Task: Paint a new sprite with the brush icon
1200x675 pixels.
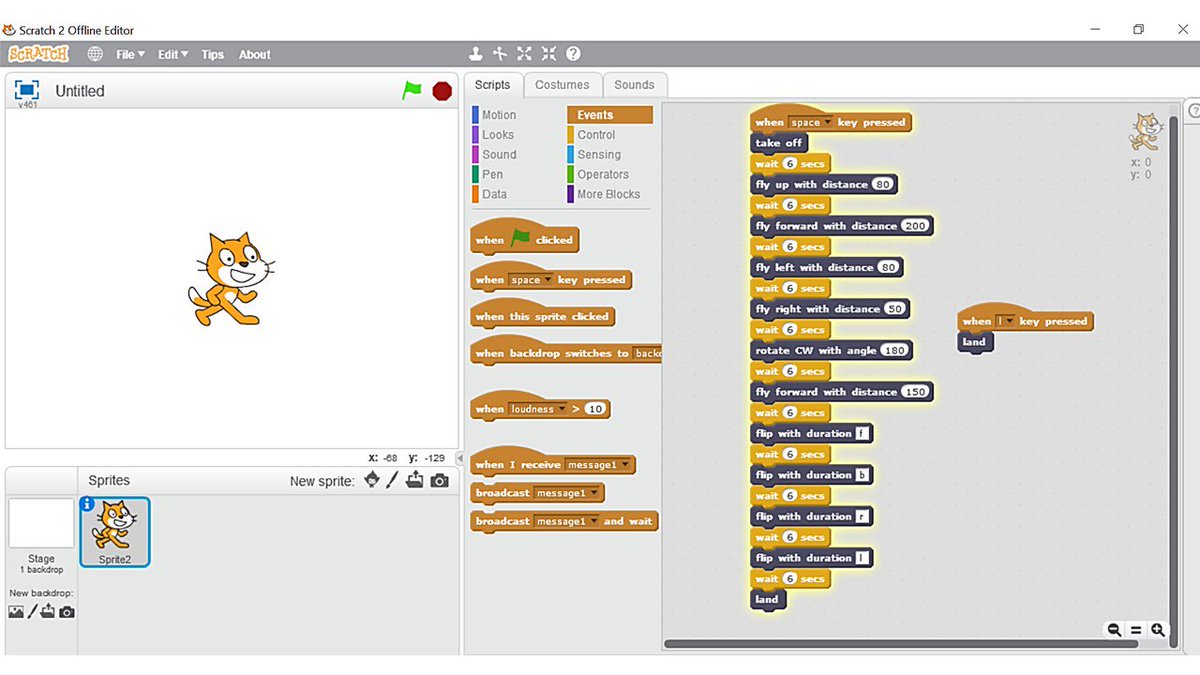Action: (x=391, y=481)
